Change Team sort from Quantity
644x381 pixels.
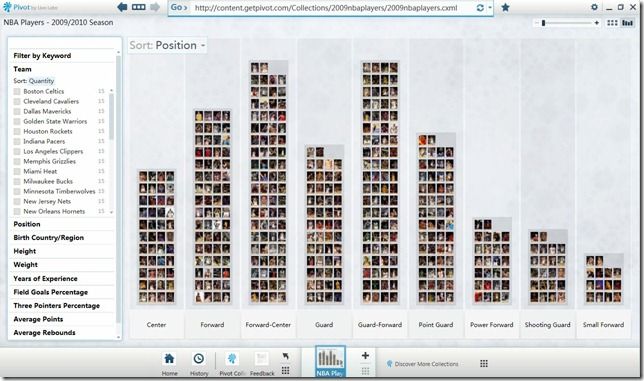tap(41, 81)
